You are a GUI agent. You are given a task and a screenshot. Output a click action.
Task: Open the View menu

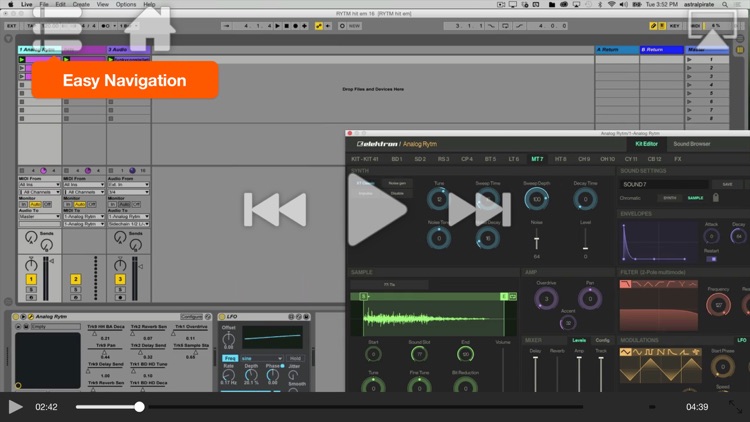pyautogui.click(x=102, y=4)
